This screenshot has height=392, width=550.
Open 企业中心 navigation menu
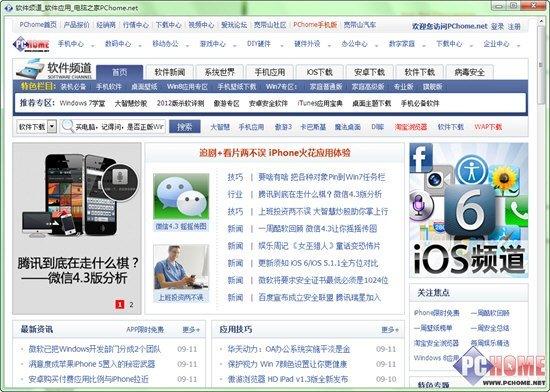[x=496, y=44]
